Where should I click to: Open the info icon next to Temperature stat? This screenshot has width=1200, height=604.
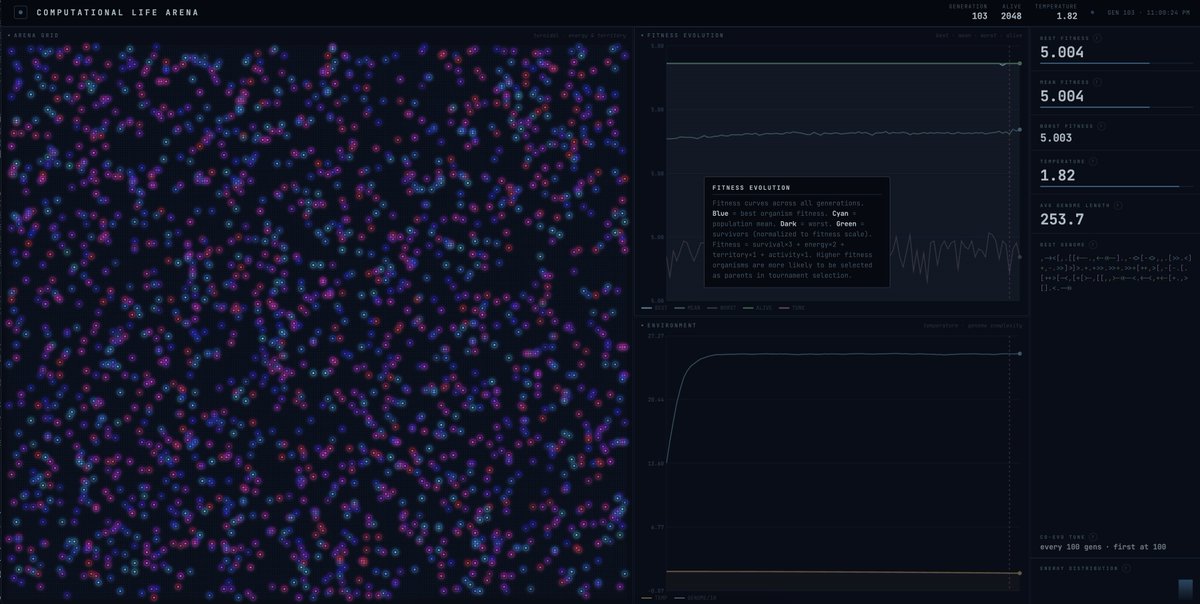click(x=1091, y=160)
